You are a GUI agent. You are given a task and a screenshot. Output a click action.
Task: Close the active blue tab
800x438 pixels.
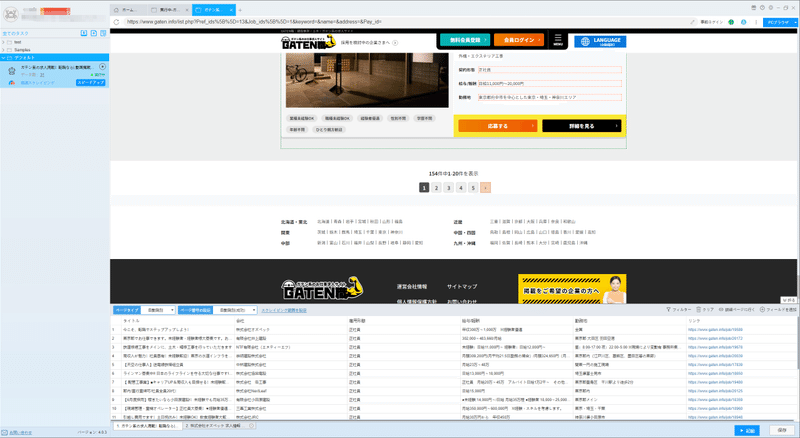232,10
